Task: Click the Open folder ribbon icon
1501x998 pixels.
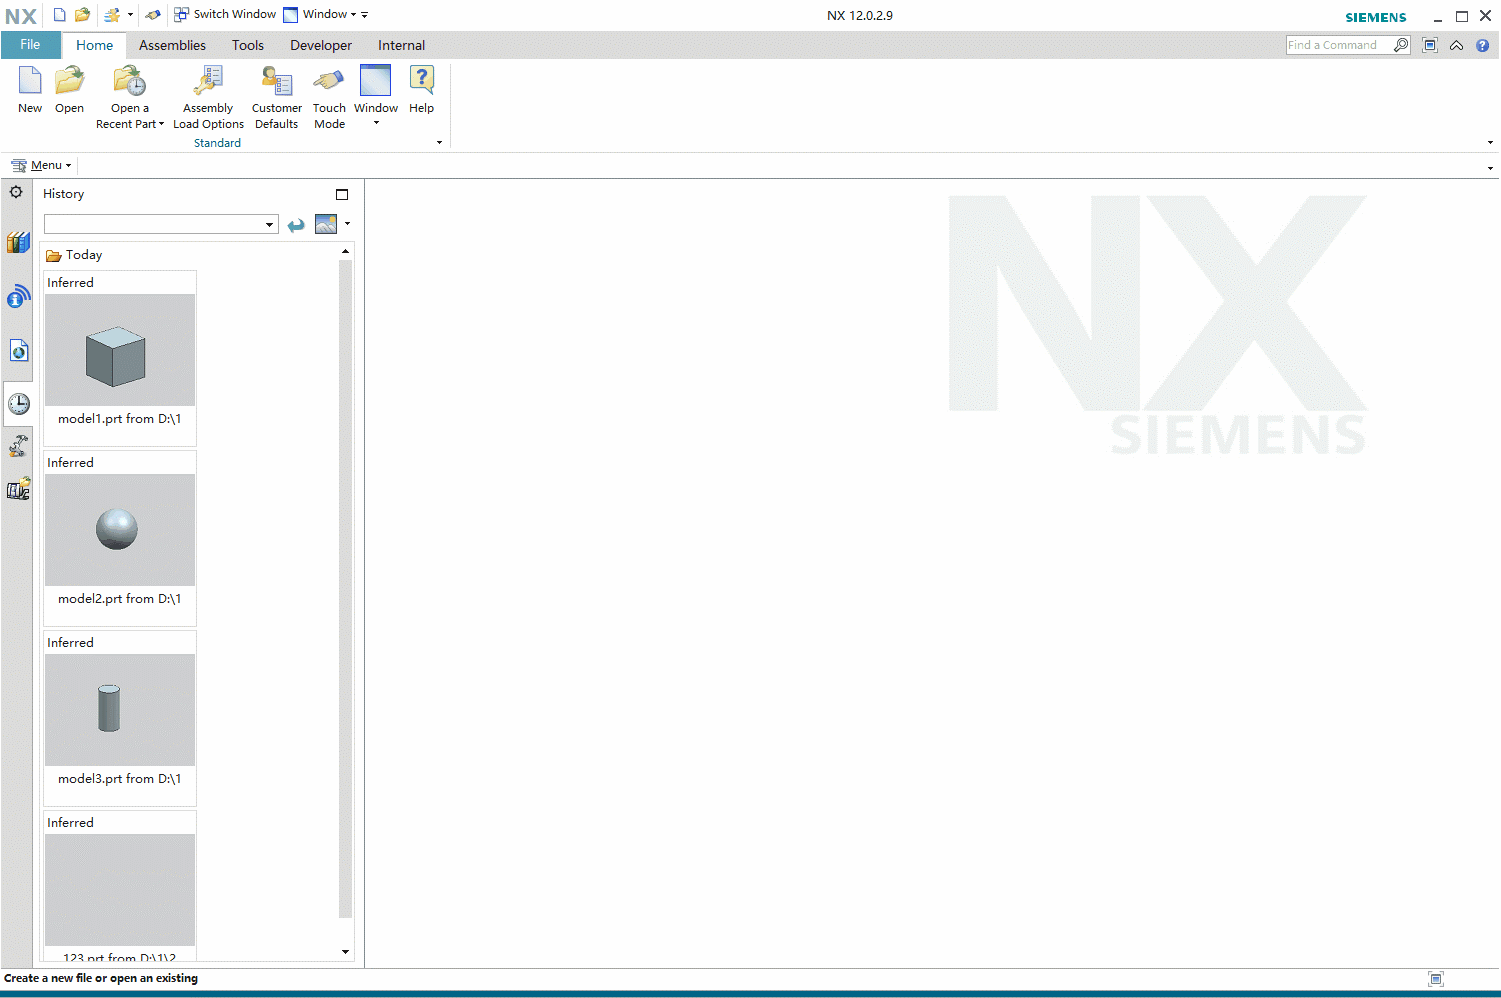Action: (x=69, y=90)
